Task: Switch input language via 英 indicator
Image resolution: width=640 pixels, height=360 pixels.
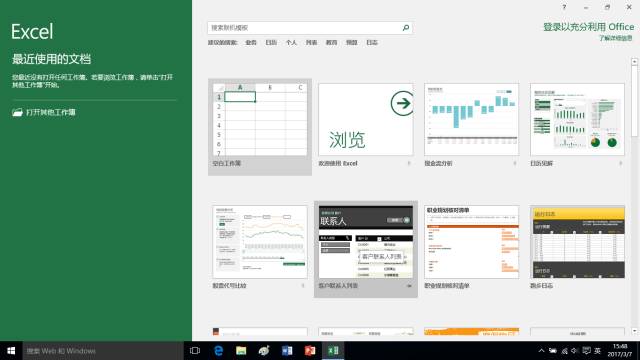Action: coord(598,351)
